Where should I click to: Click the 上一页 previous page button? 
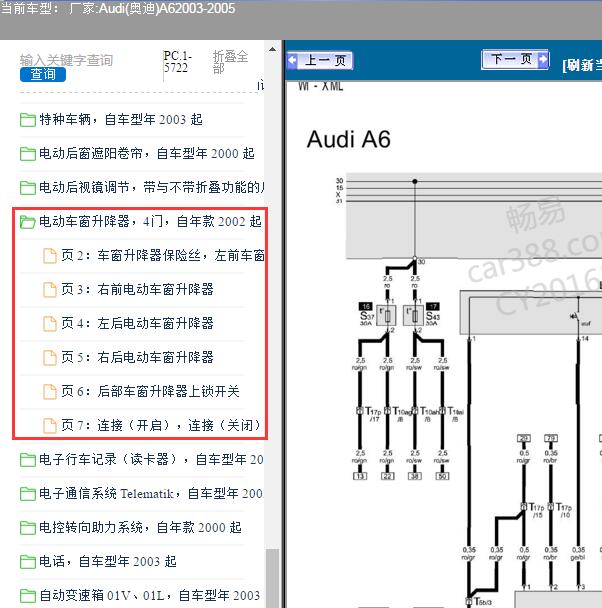320,60
